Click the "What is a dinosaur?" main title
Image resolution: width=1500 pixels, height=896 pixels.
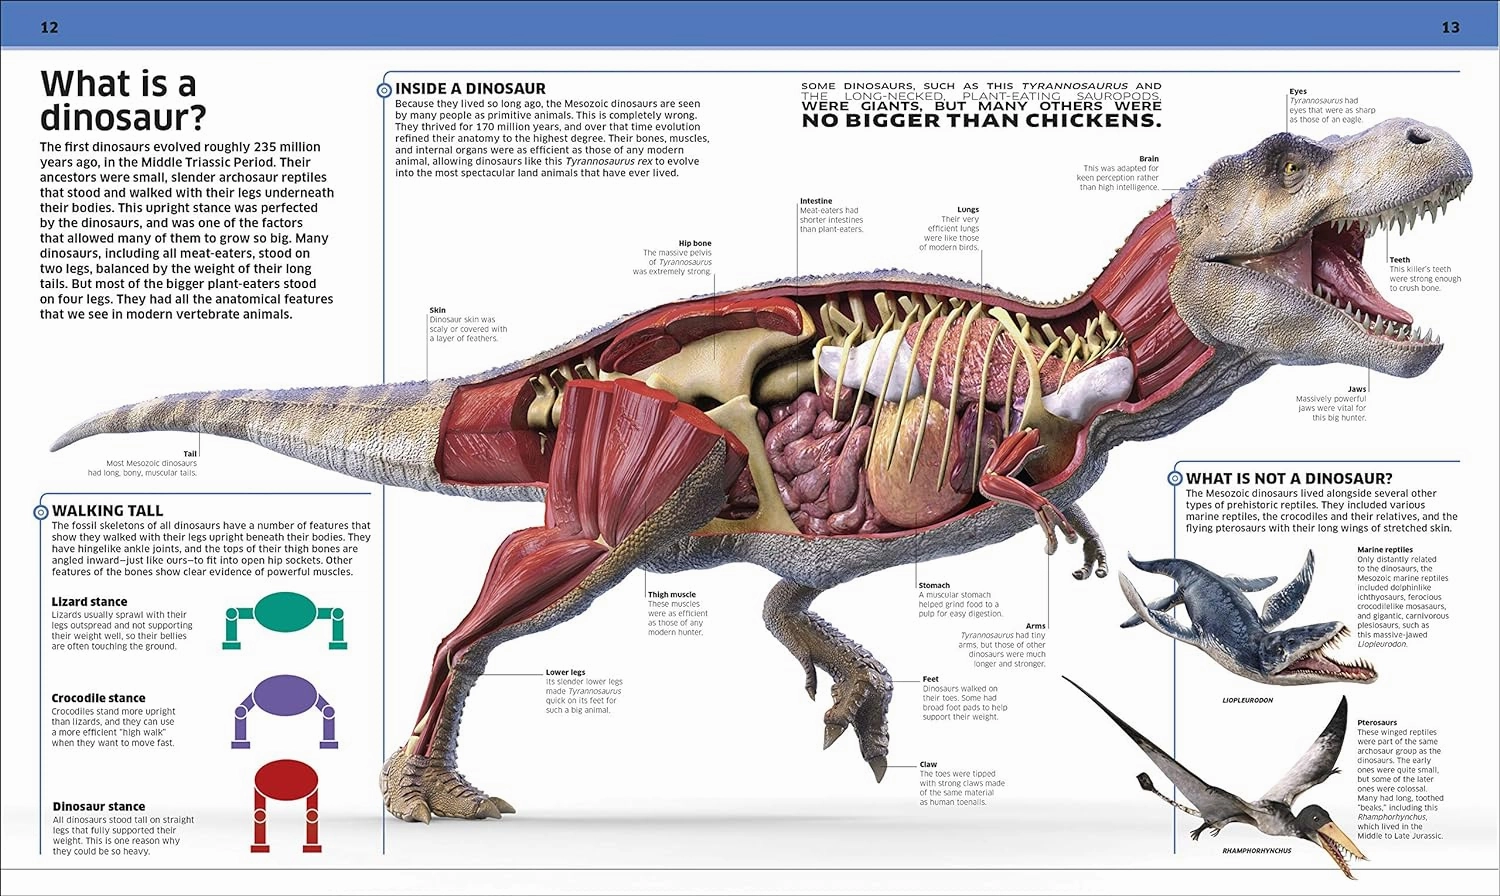(123, 100)
